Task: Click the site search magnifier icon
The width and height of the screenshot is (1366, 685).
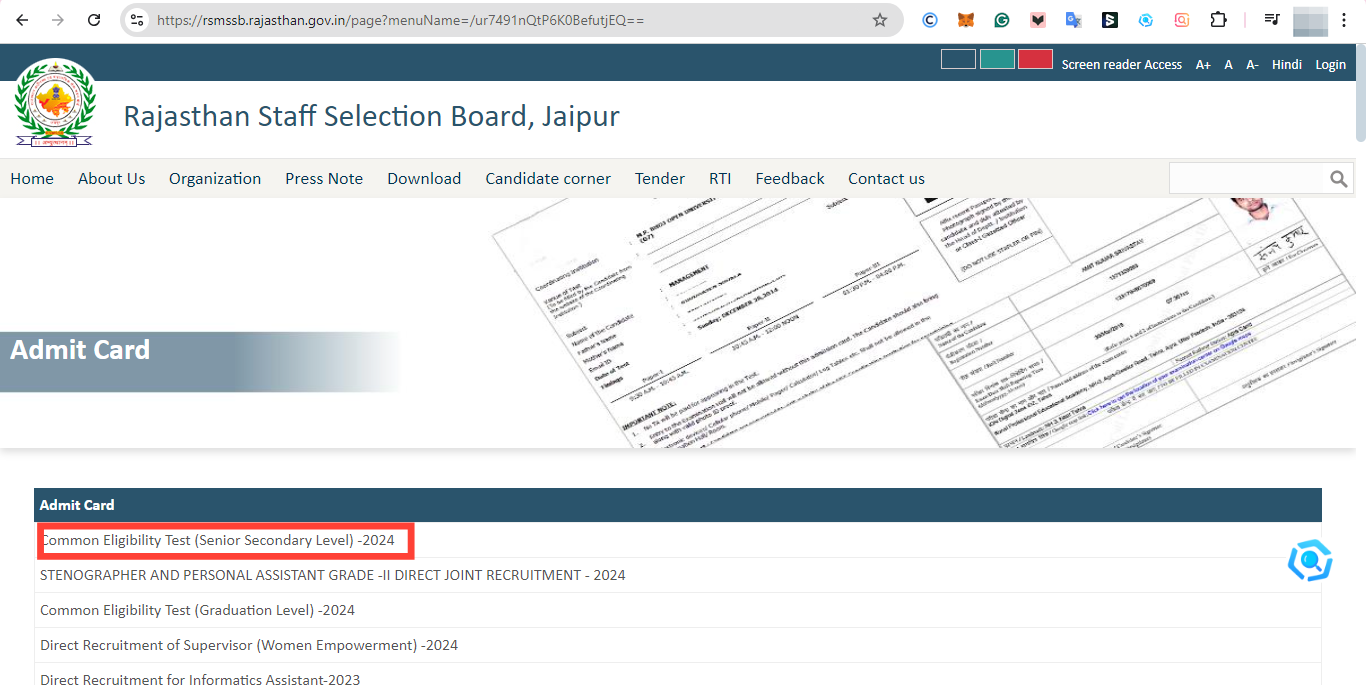Action: coord(1339,179)
